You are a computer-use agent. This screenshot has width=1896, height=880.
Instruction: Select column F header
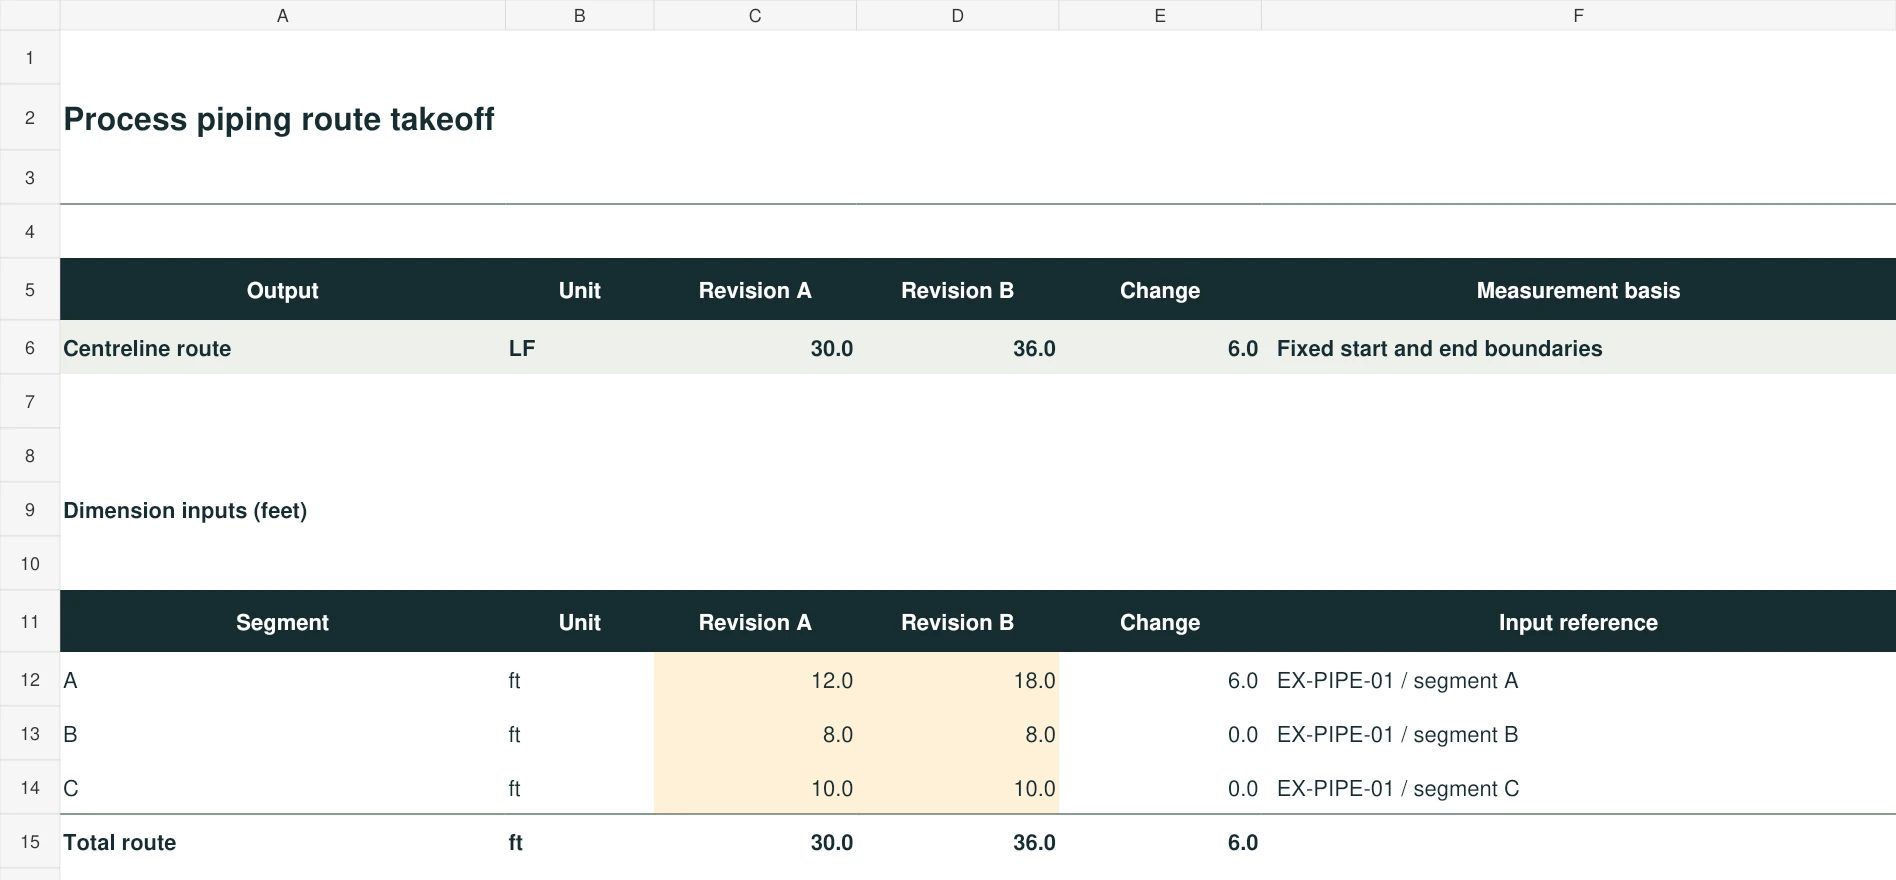1578,16
